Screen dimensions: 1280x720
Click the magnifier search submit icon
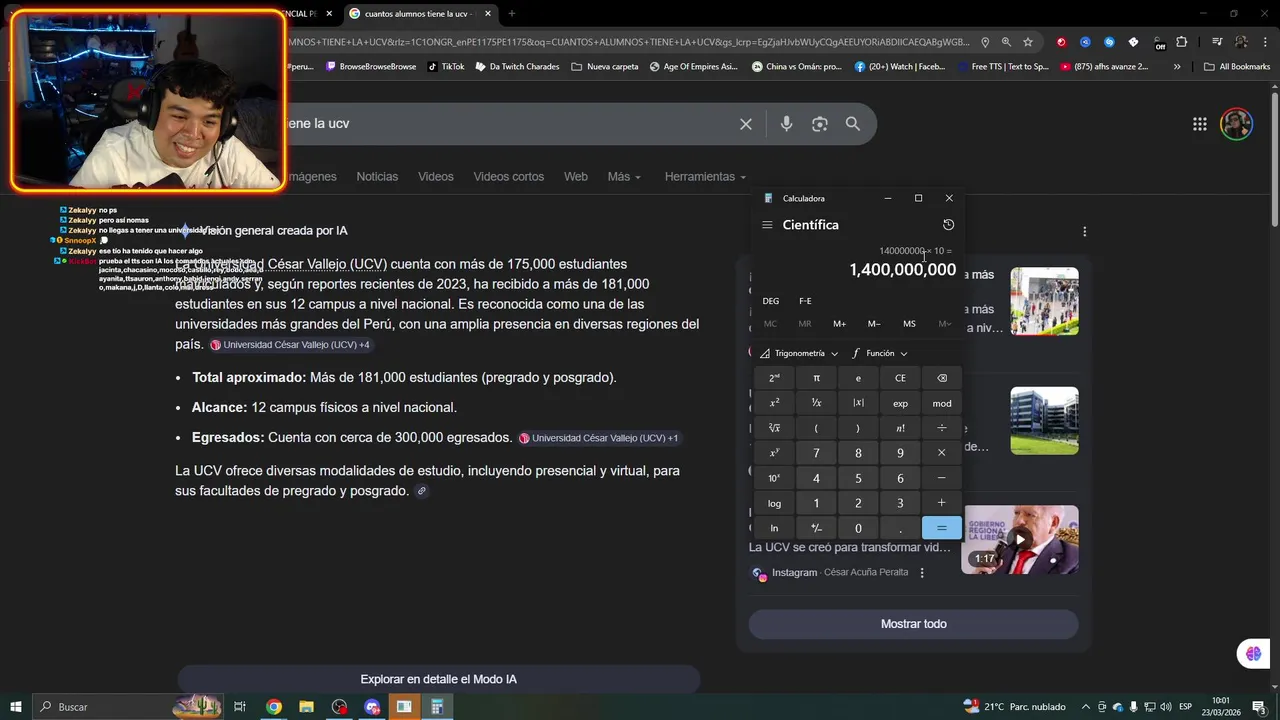click(x=853, y=124)
